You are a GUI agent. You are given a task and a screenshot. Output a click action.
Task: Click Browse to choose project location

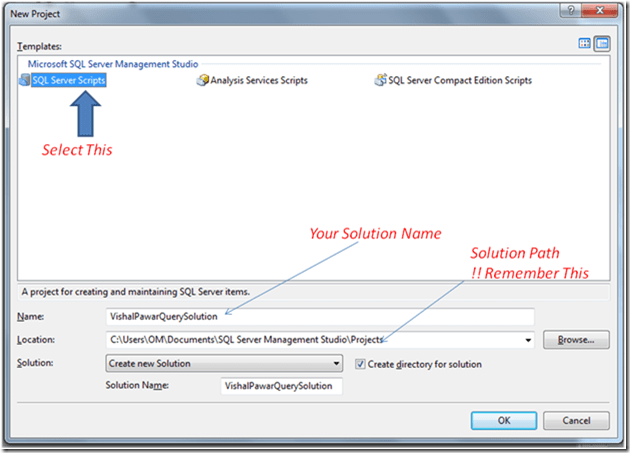pos(576,340)
